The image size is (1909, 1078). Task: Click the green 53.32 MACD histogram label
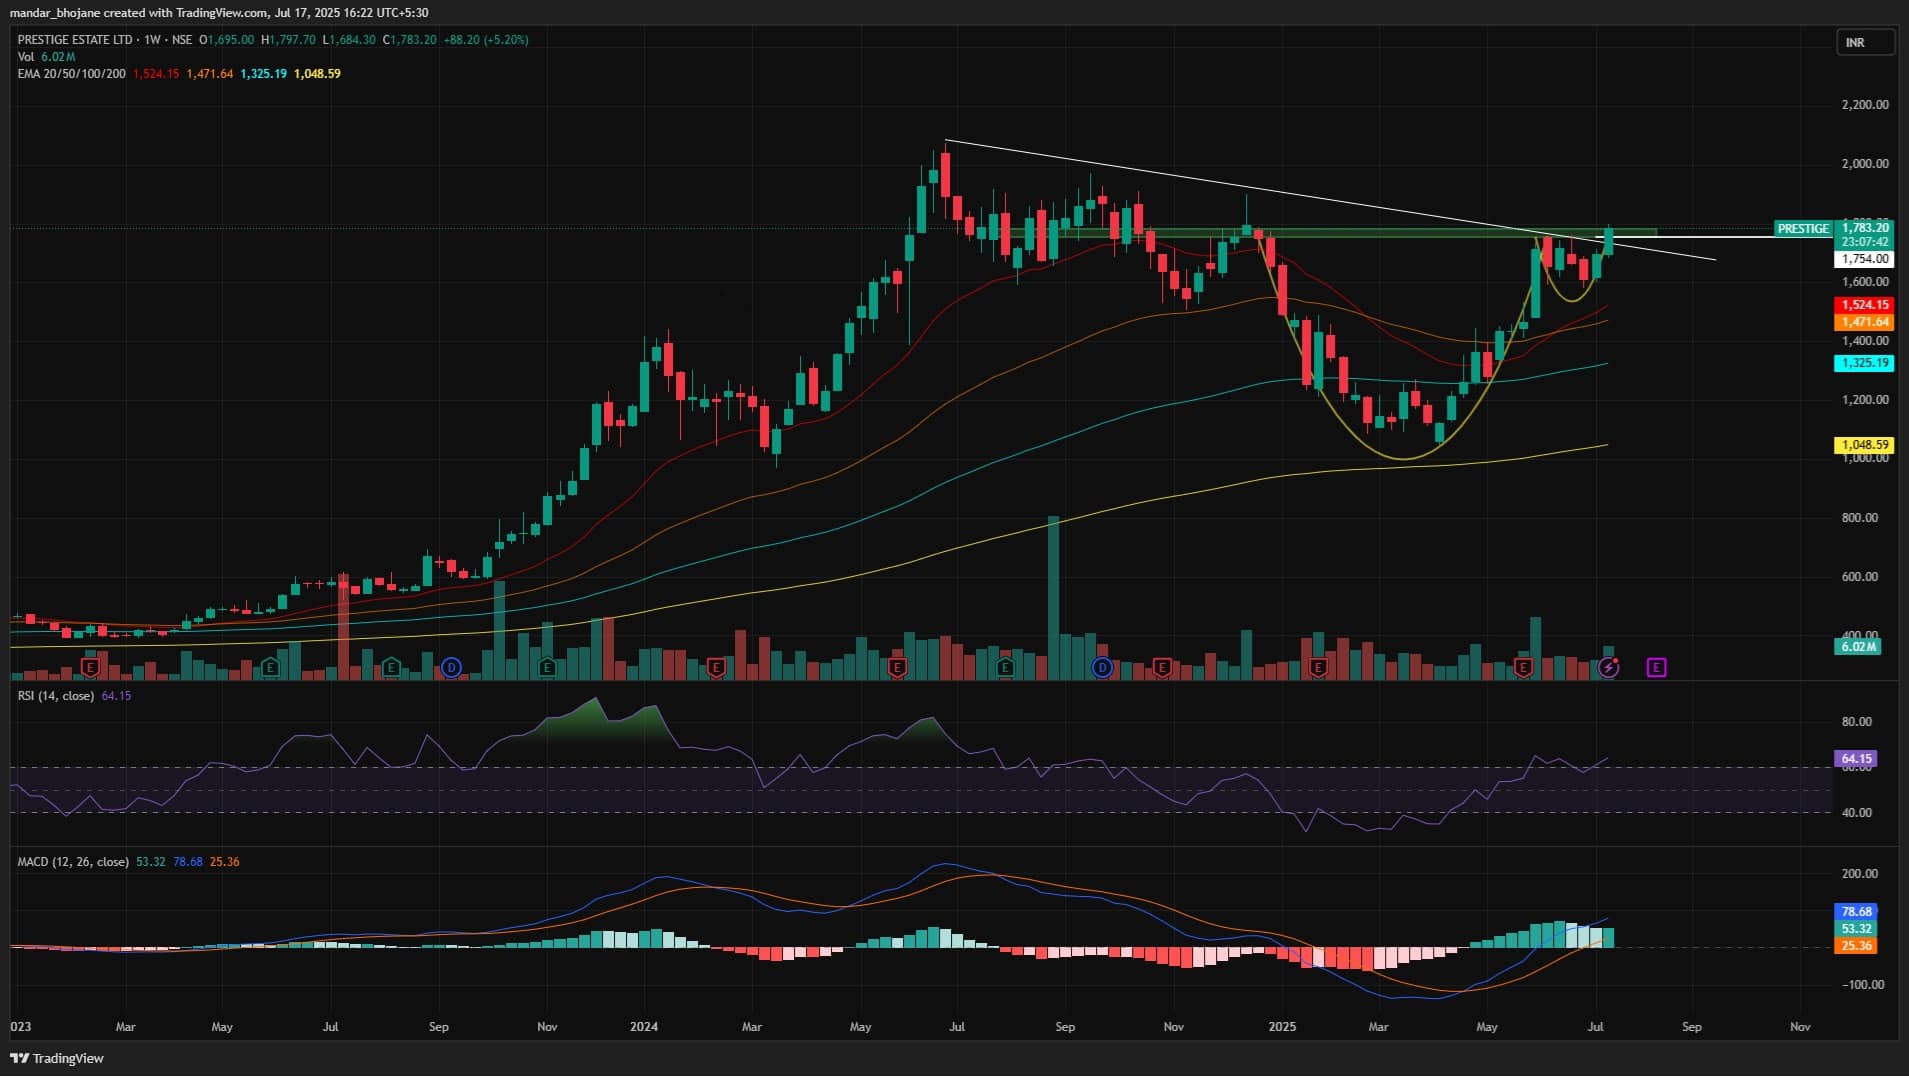[1856, 929]
